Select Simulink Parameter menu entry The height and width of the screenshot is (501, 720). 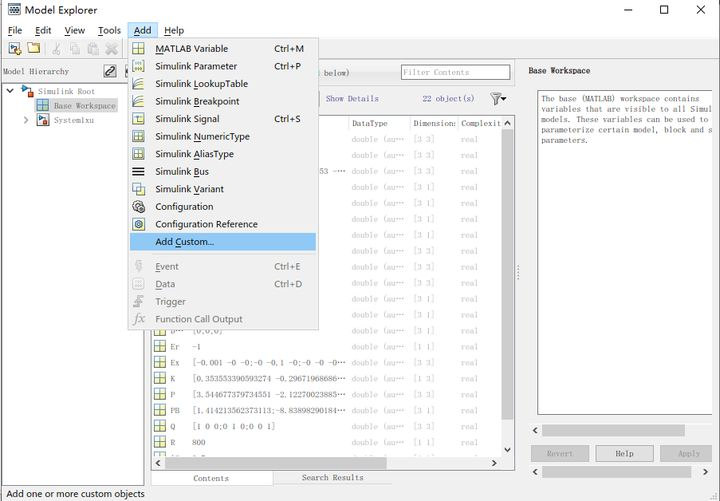click(x=223, y=66)
